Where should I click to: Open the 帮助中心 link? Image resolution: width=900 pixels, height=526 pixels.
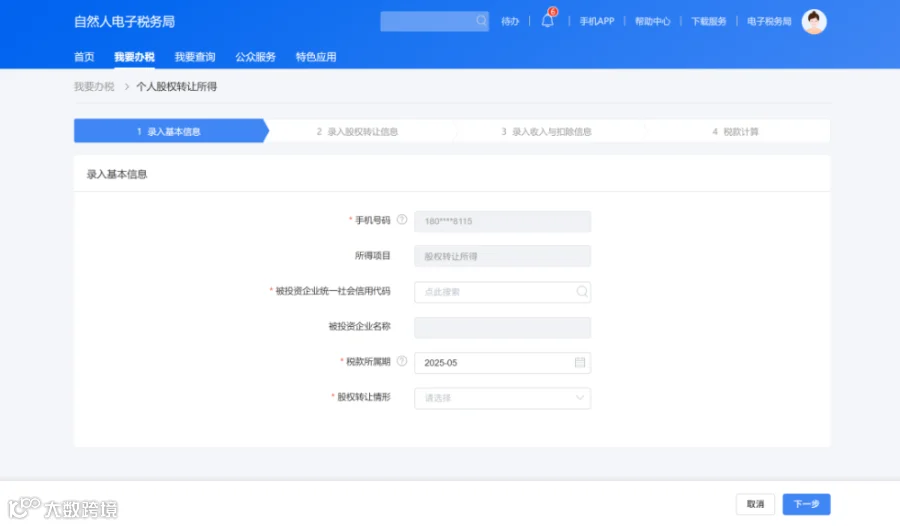[653, 21]
